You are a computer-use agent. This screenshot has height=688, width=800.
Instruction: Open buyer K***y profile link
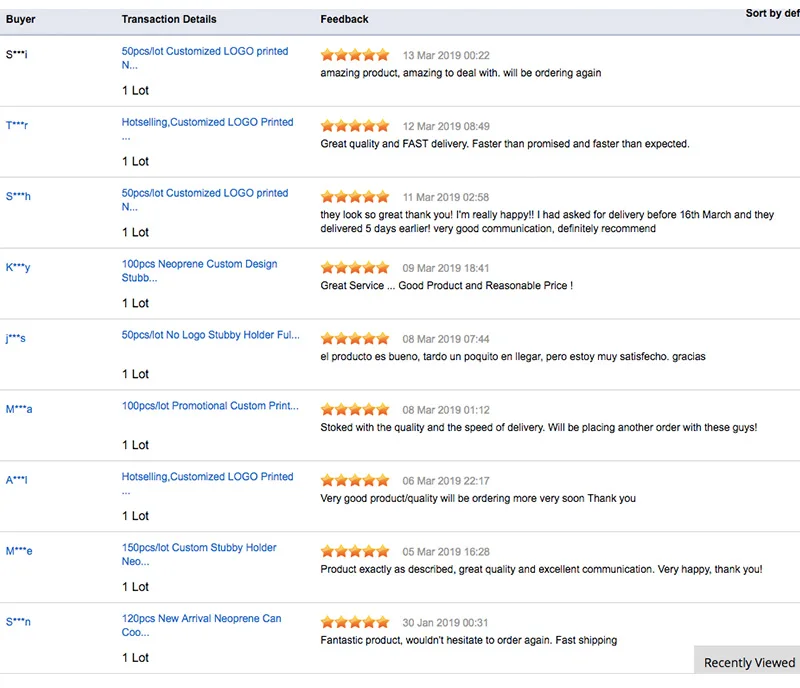point(18,267)
